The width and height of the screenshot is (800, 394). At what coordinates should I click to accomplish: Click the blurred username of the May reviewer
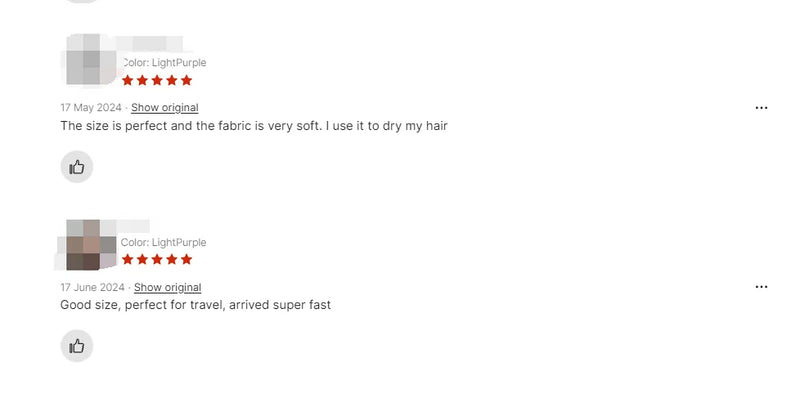pos(149,43)
